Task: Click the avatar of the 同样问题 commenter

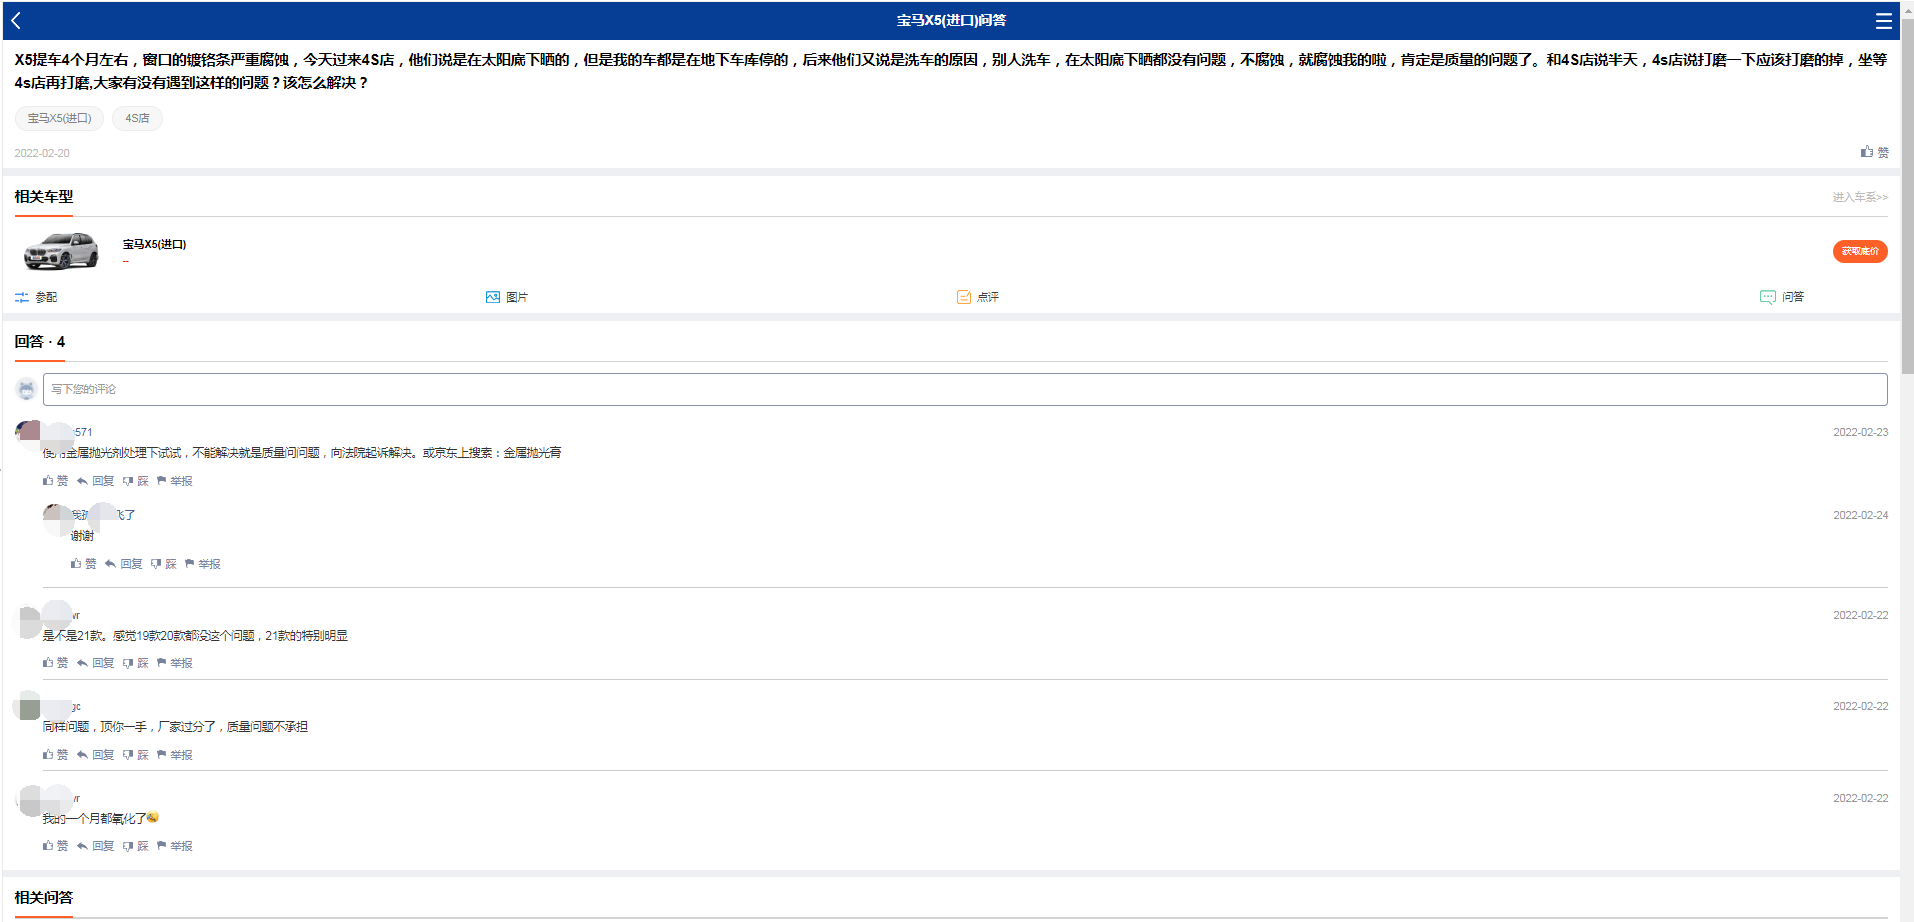Action: tap(28, 707)
